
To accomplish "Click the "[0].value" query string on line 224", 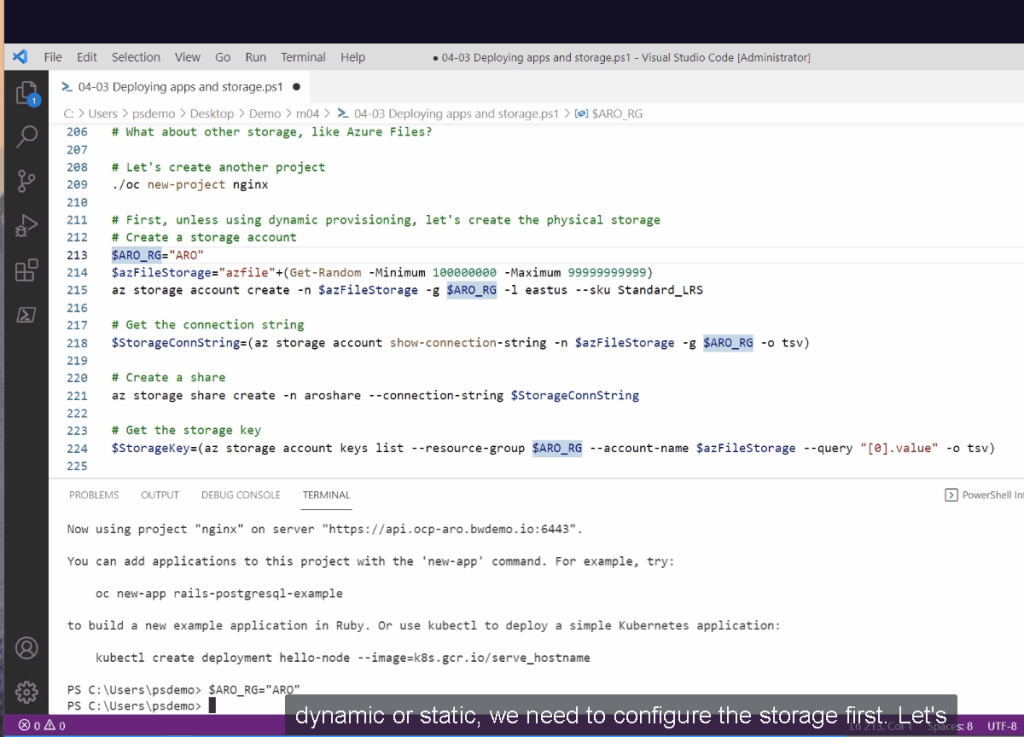I will click(899, 448).
